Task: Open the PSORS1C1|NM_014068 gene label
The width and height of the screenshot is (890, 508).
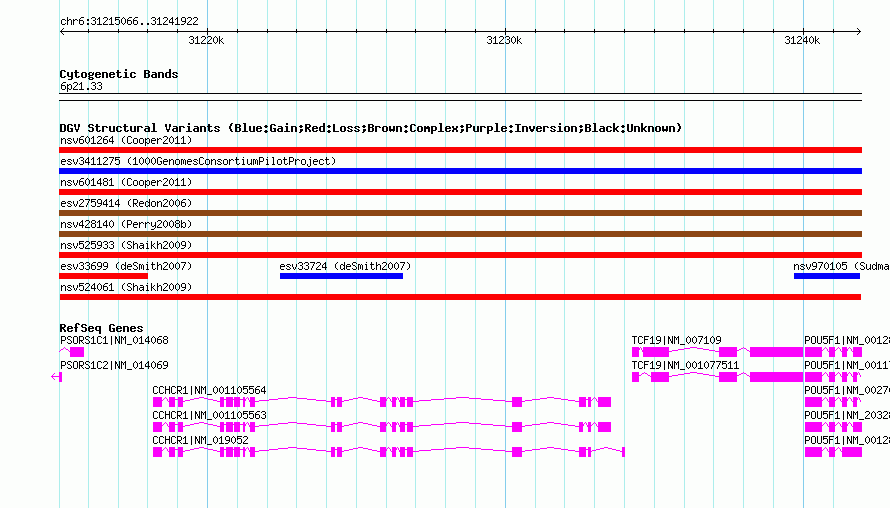Action: pyautogui.click(x=114, y=341)
